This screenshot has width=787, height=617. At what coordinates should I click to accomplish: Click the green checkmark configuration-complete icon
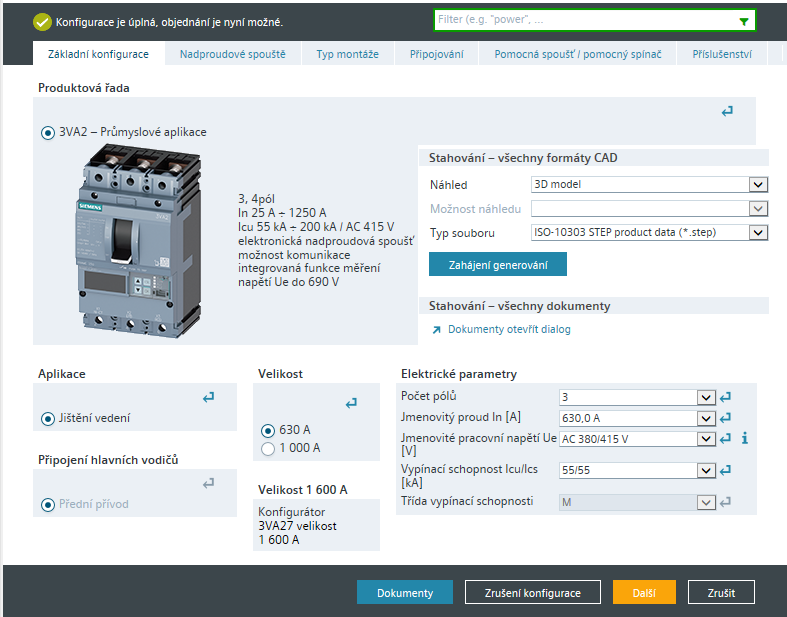pos(42,22)
